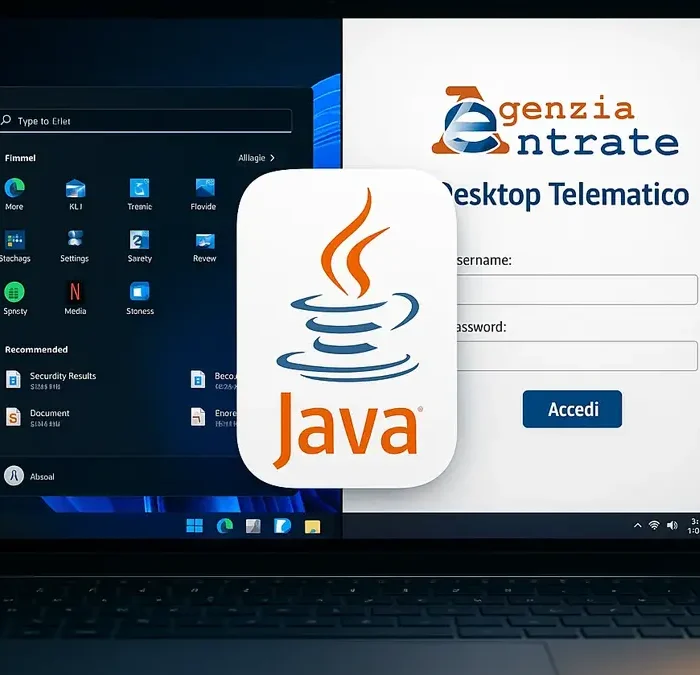Launch the KL1 app from pinned apps
This screenshot has width=700, height=675.
pyautogui.click(x=75, y=188)
